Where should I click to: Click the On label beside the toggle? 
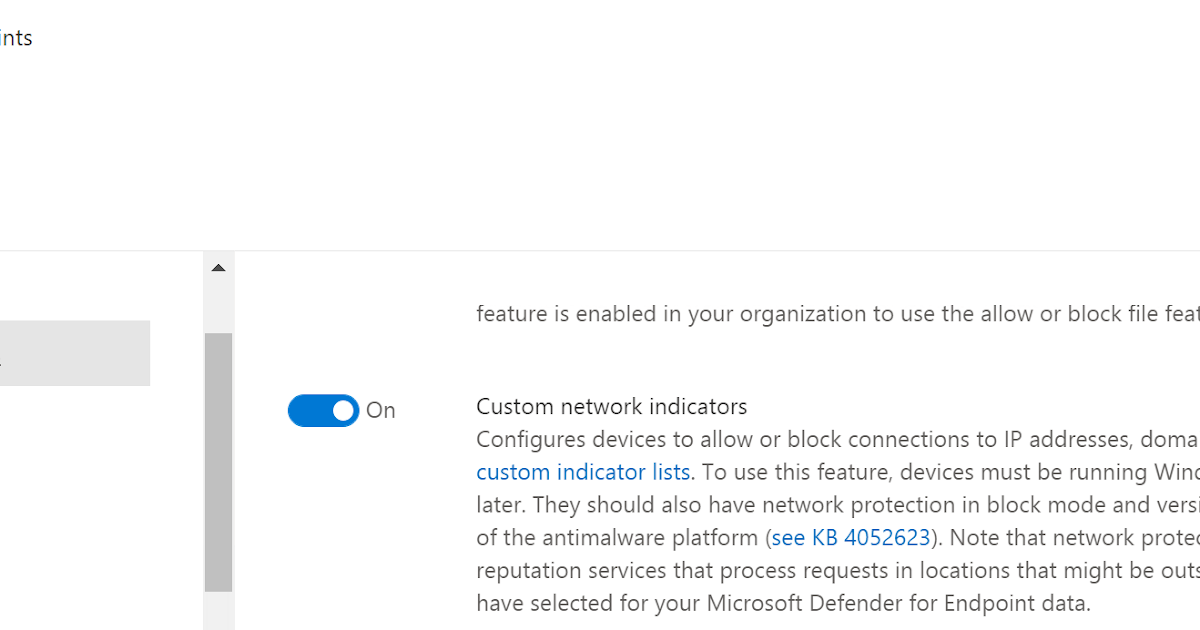point(381,410)
